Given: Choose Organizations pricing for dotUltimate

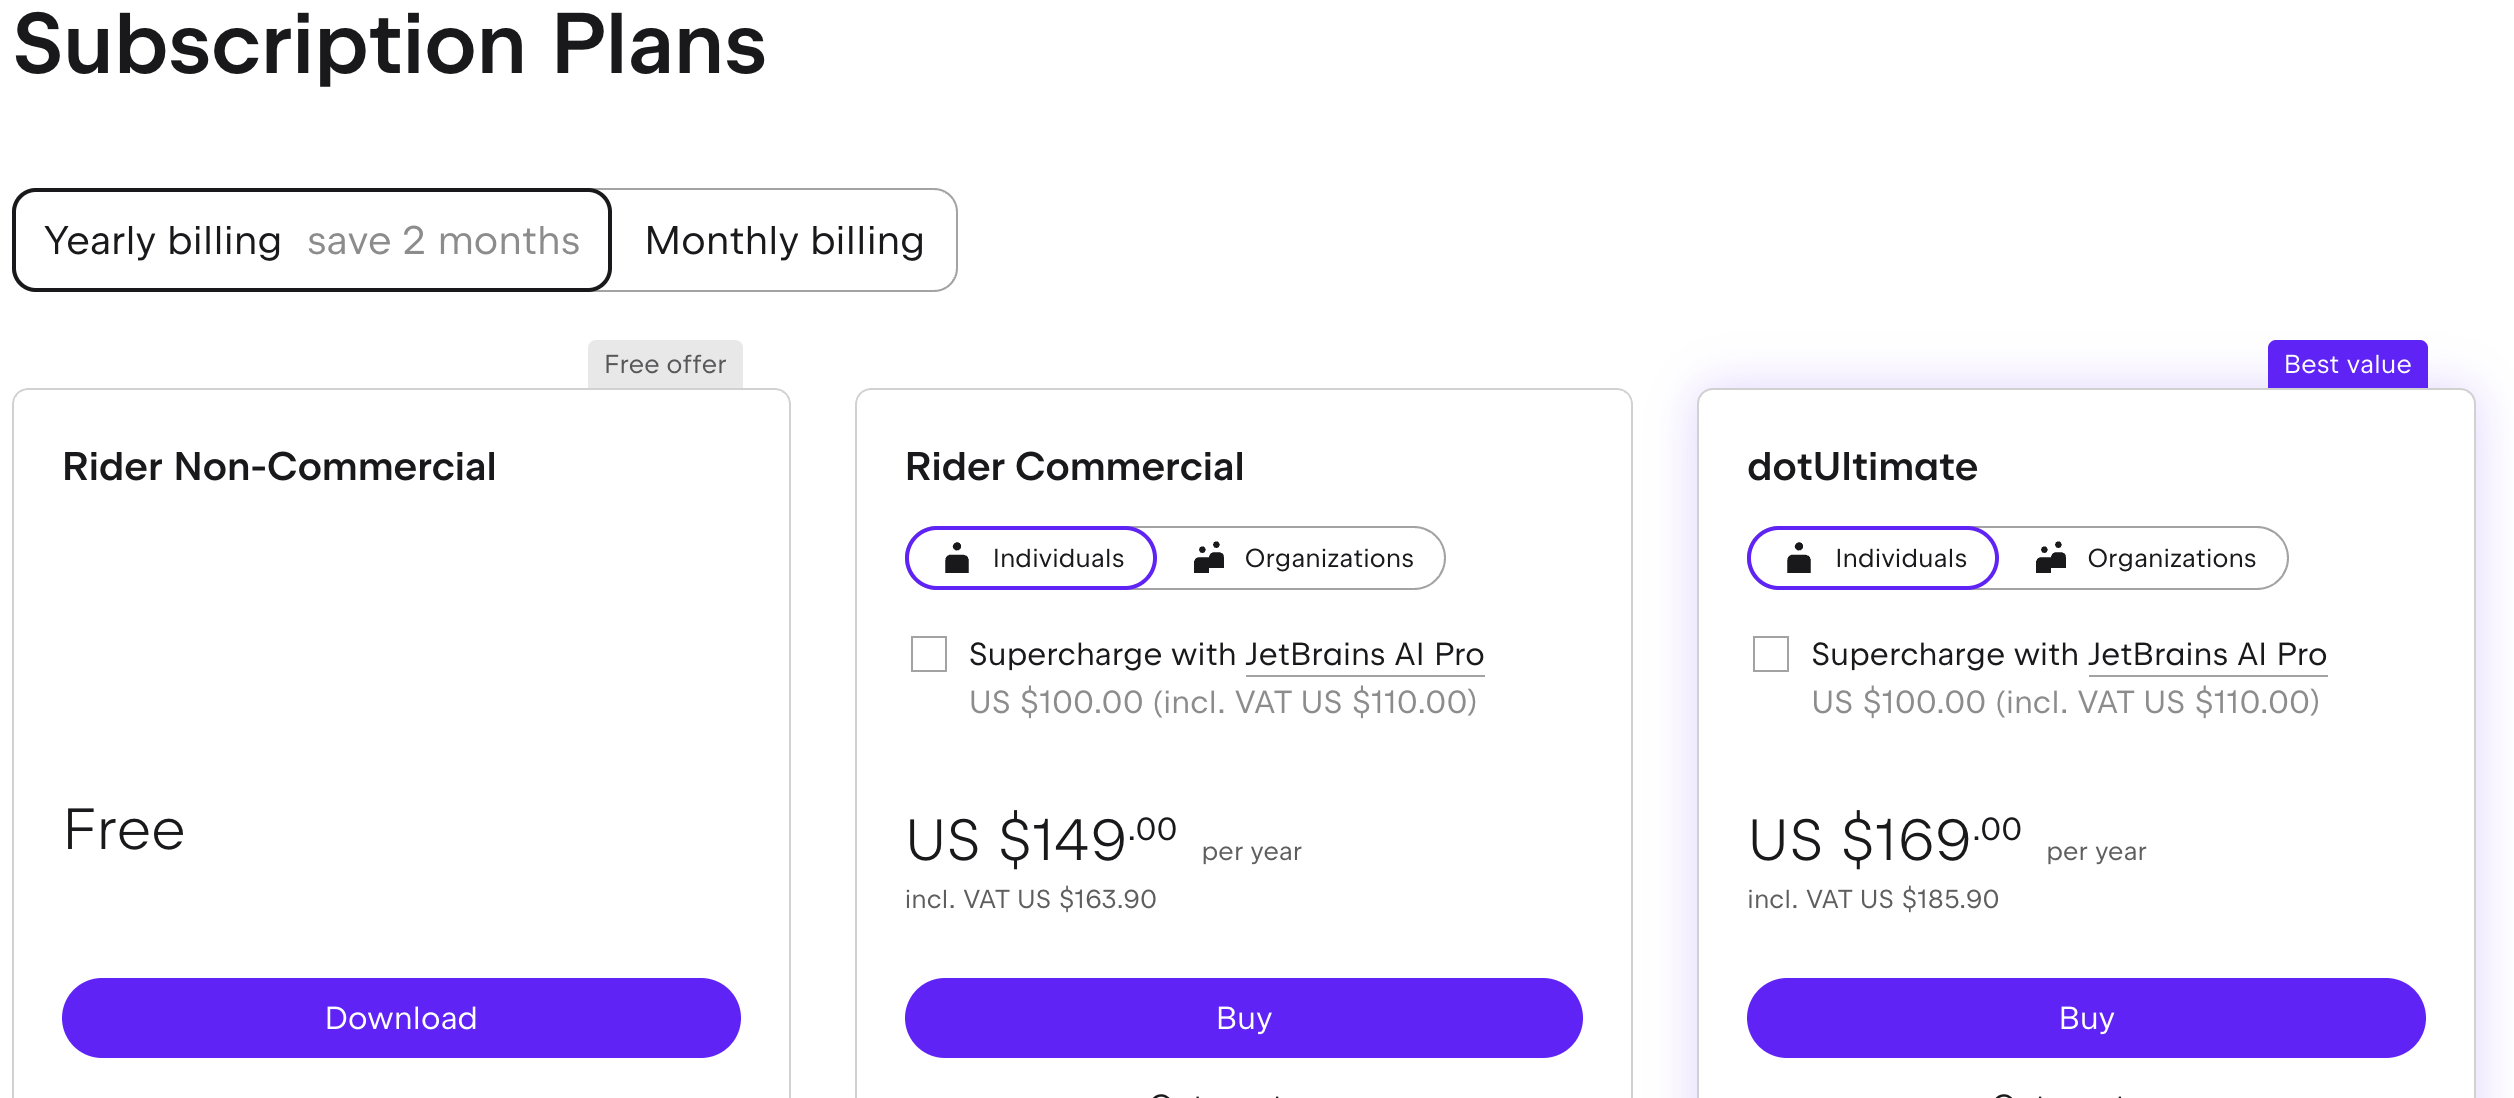Looking at the screenshot, I should [x=2145, y=558].
